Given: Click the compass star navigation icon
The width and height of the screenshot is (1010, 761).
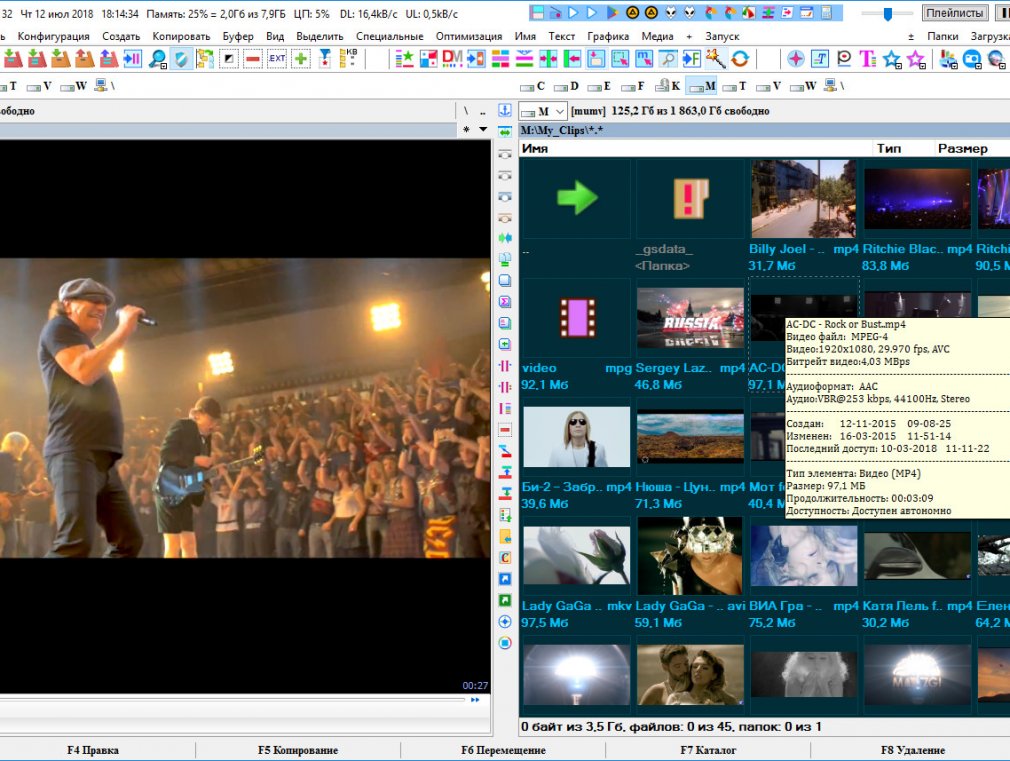Looking at the screenshot, I should pyautogui.click(x=796, y=59).
